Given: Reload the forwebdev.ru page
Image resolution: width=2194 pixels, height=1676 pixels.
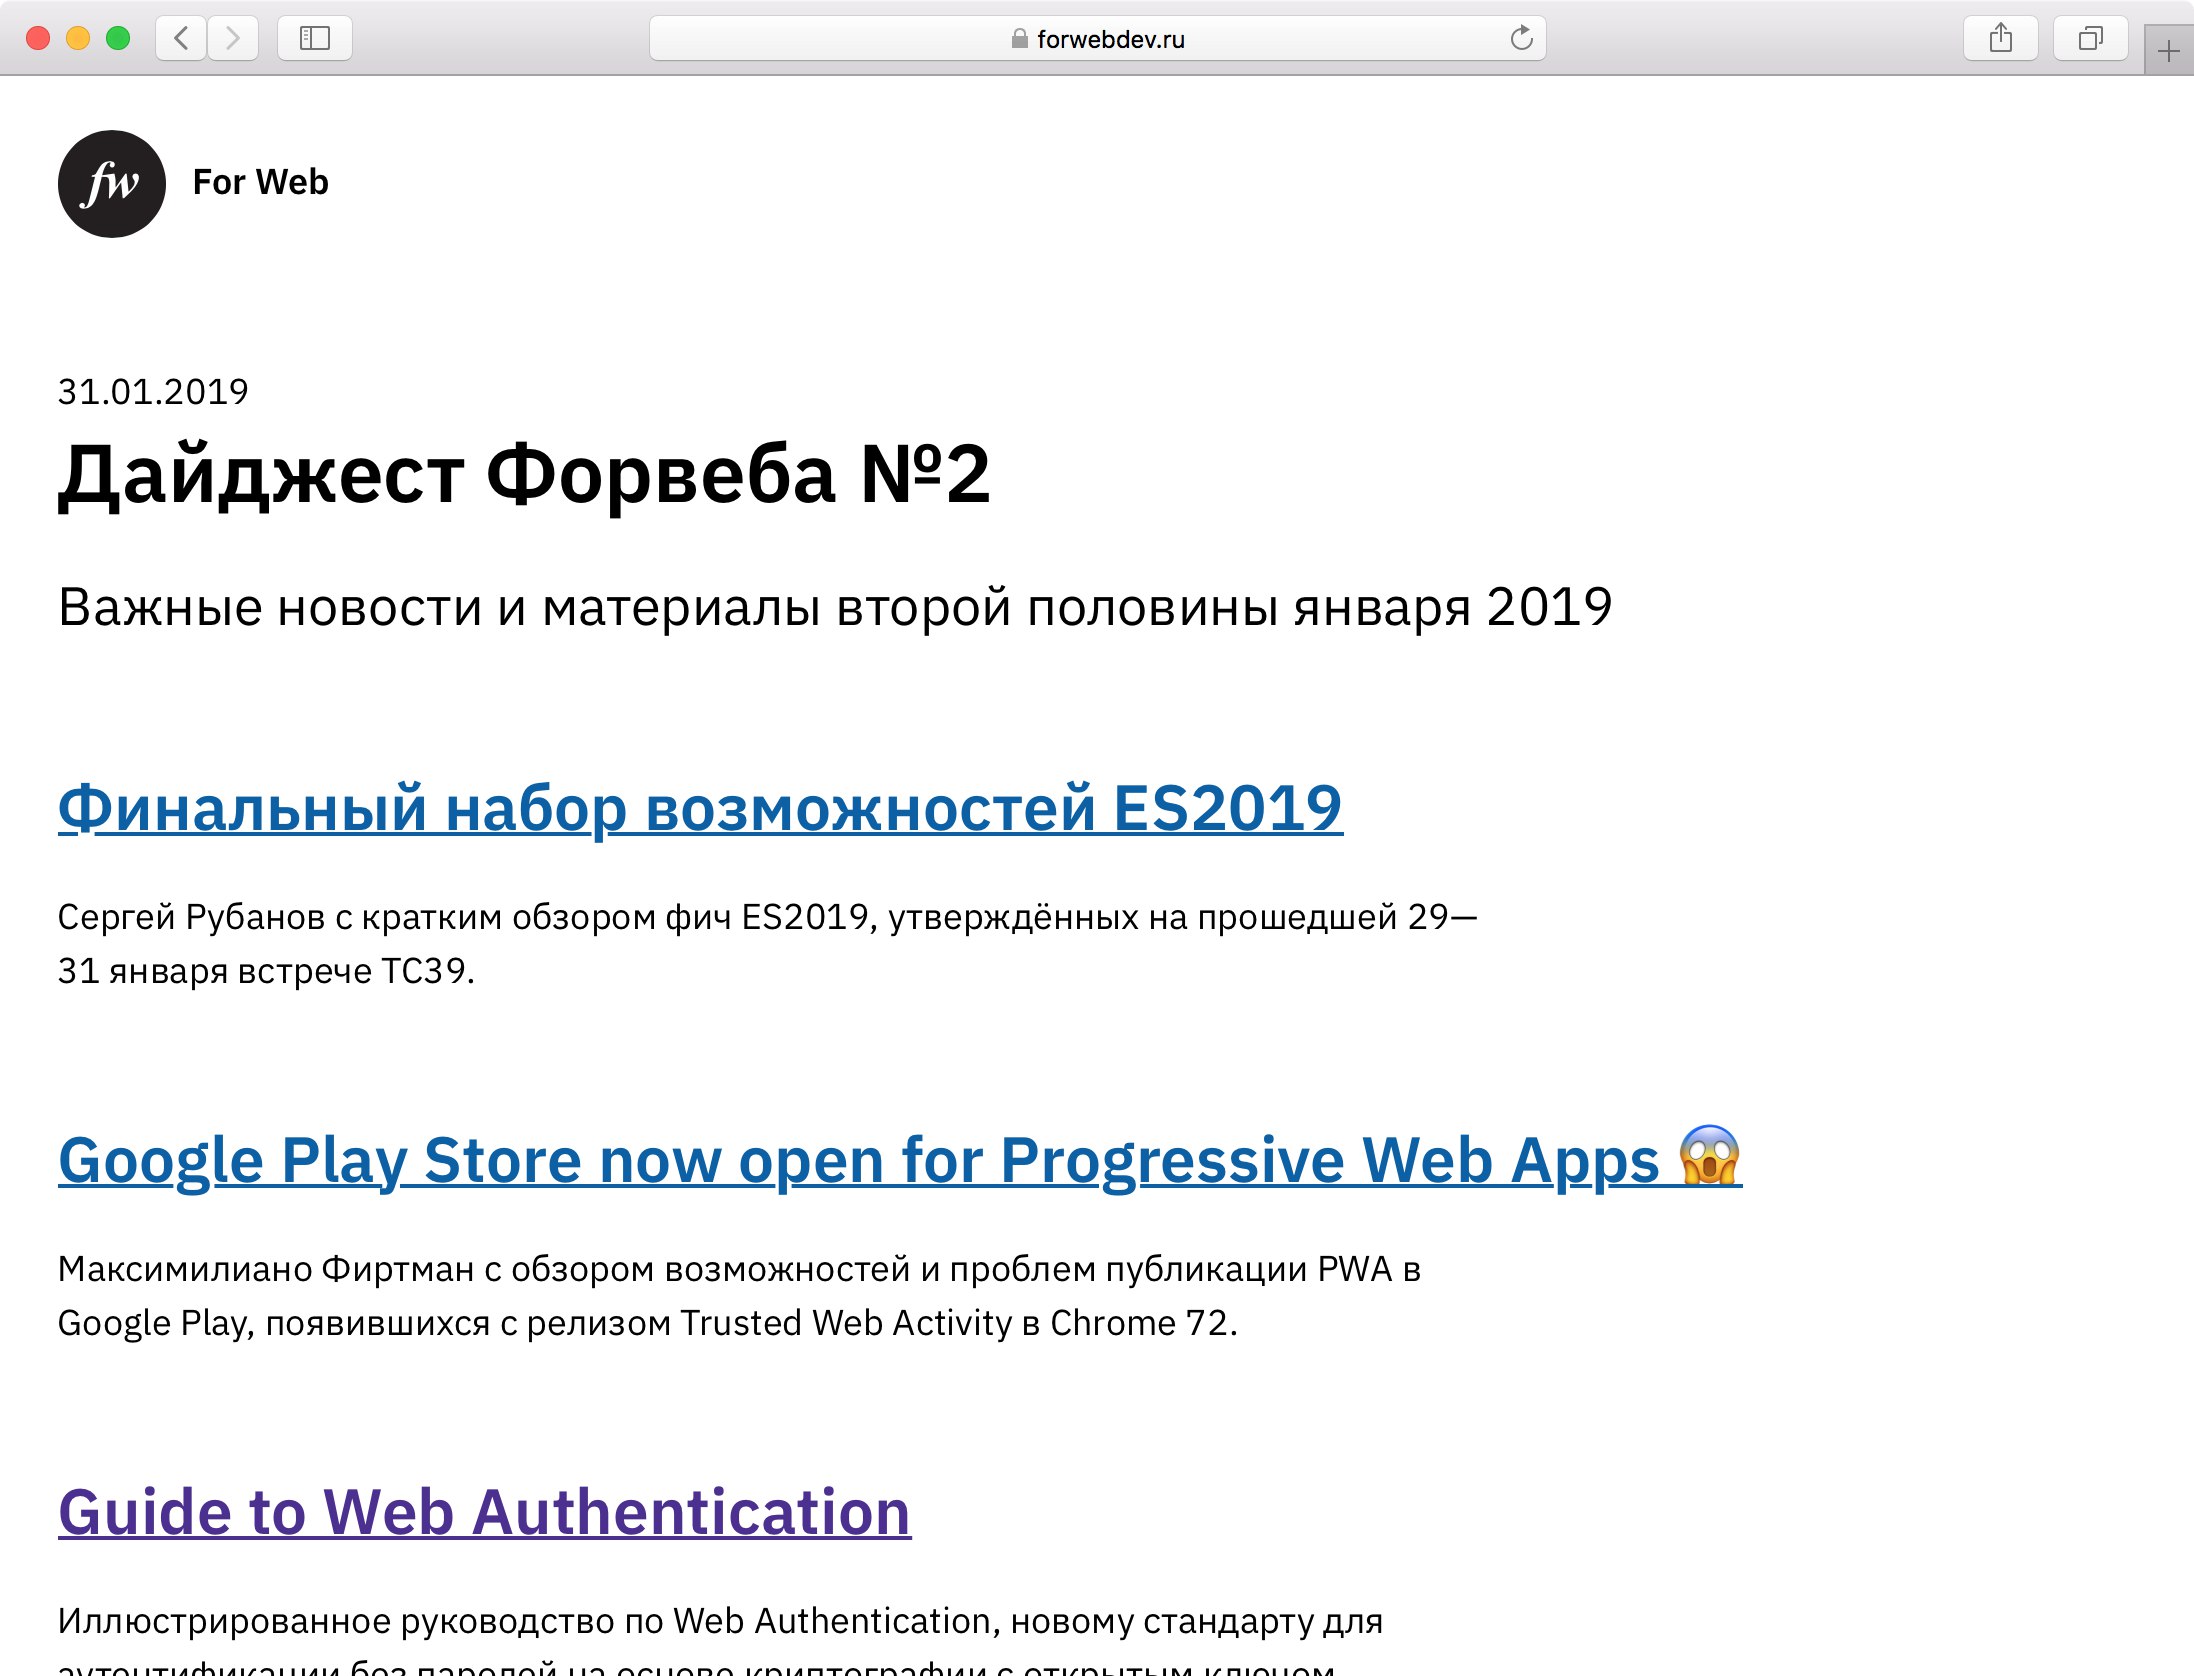Looking at the screenshot, I should pyautogui.click(x=1521, y=38).
